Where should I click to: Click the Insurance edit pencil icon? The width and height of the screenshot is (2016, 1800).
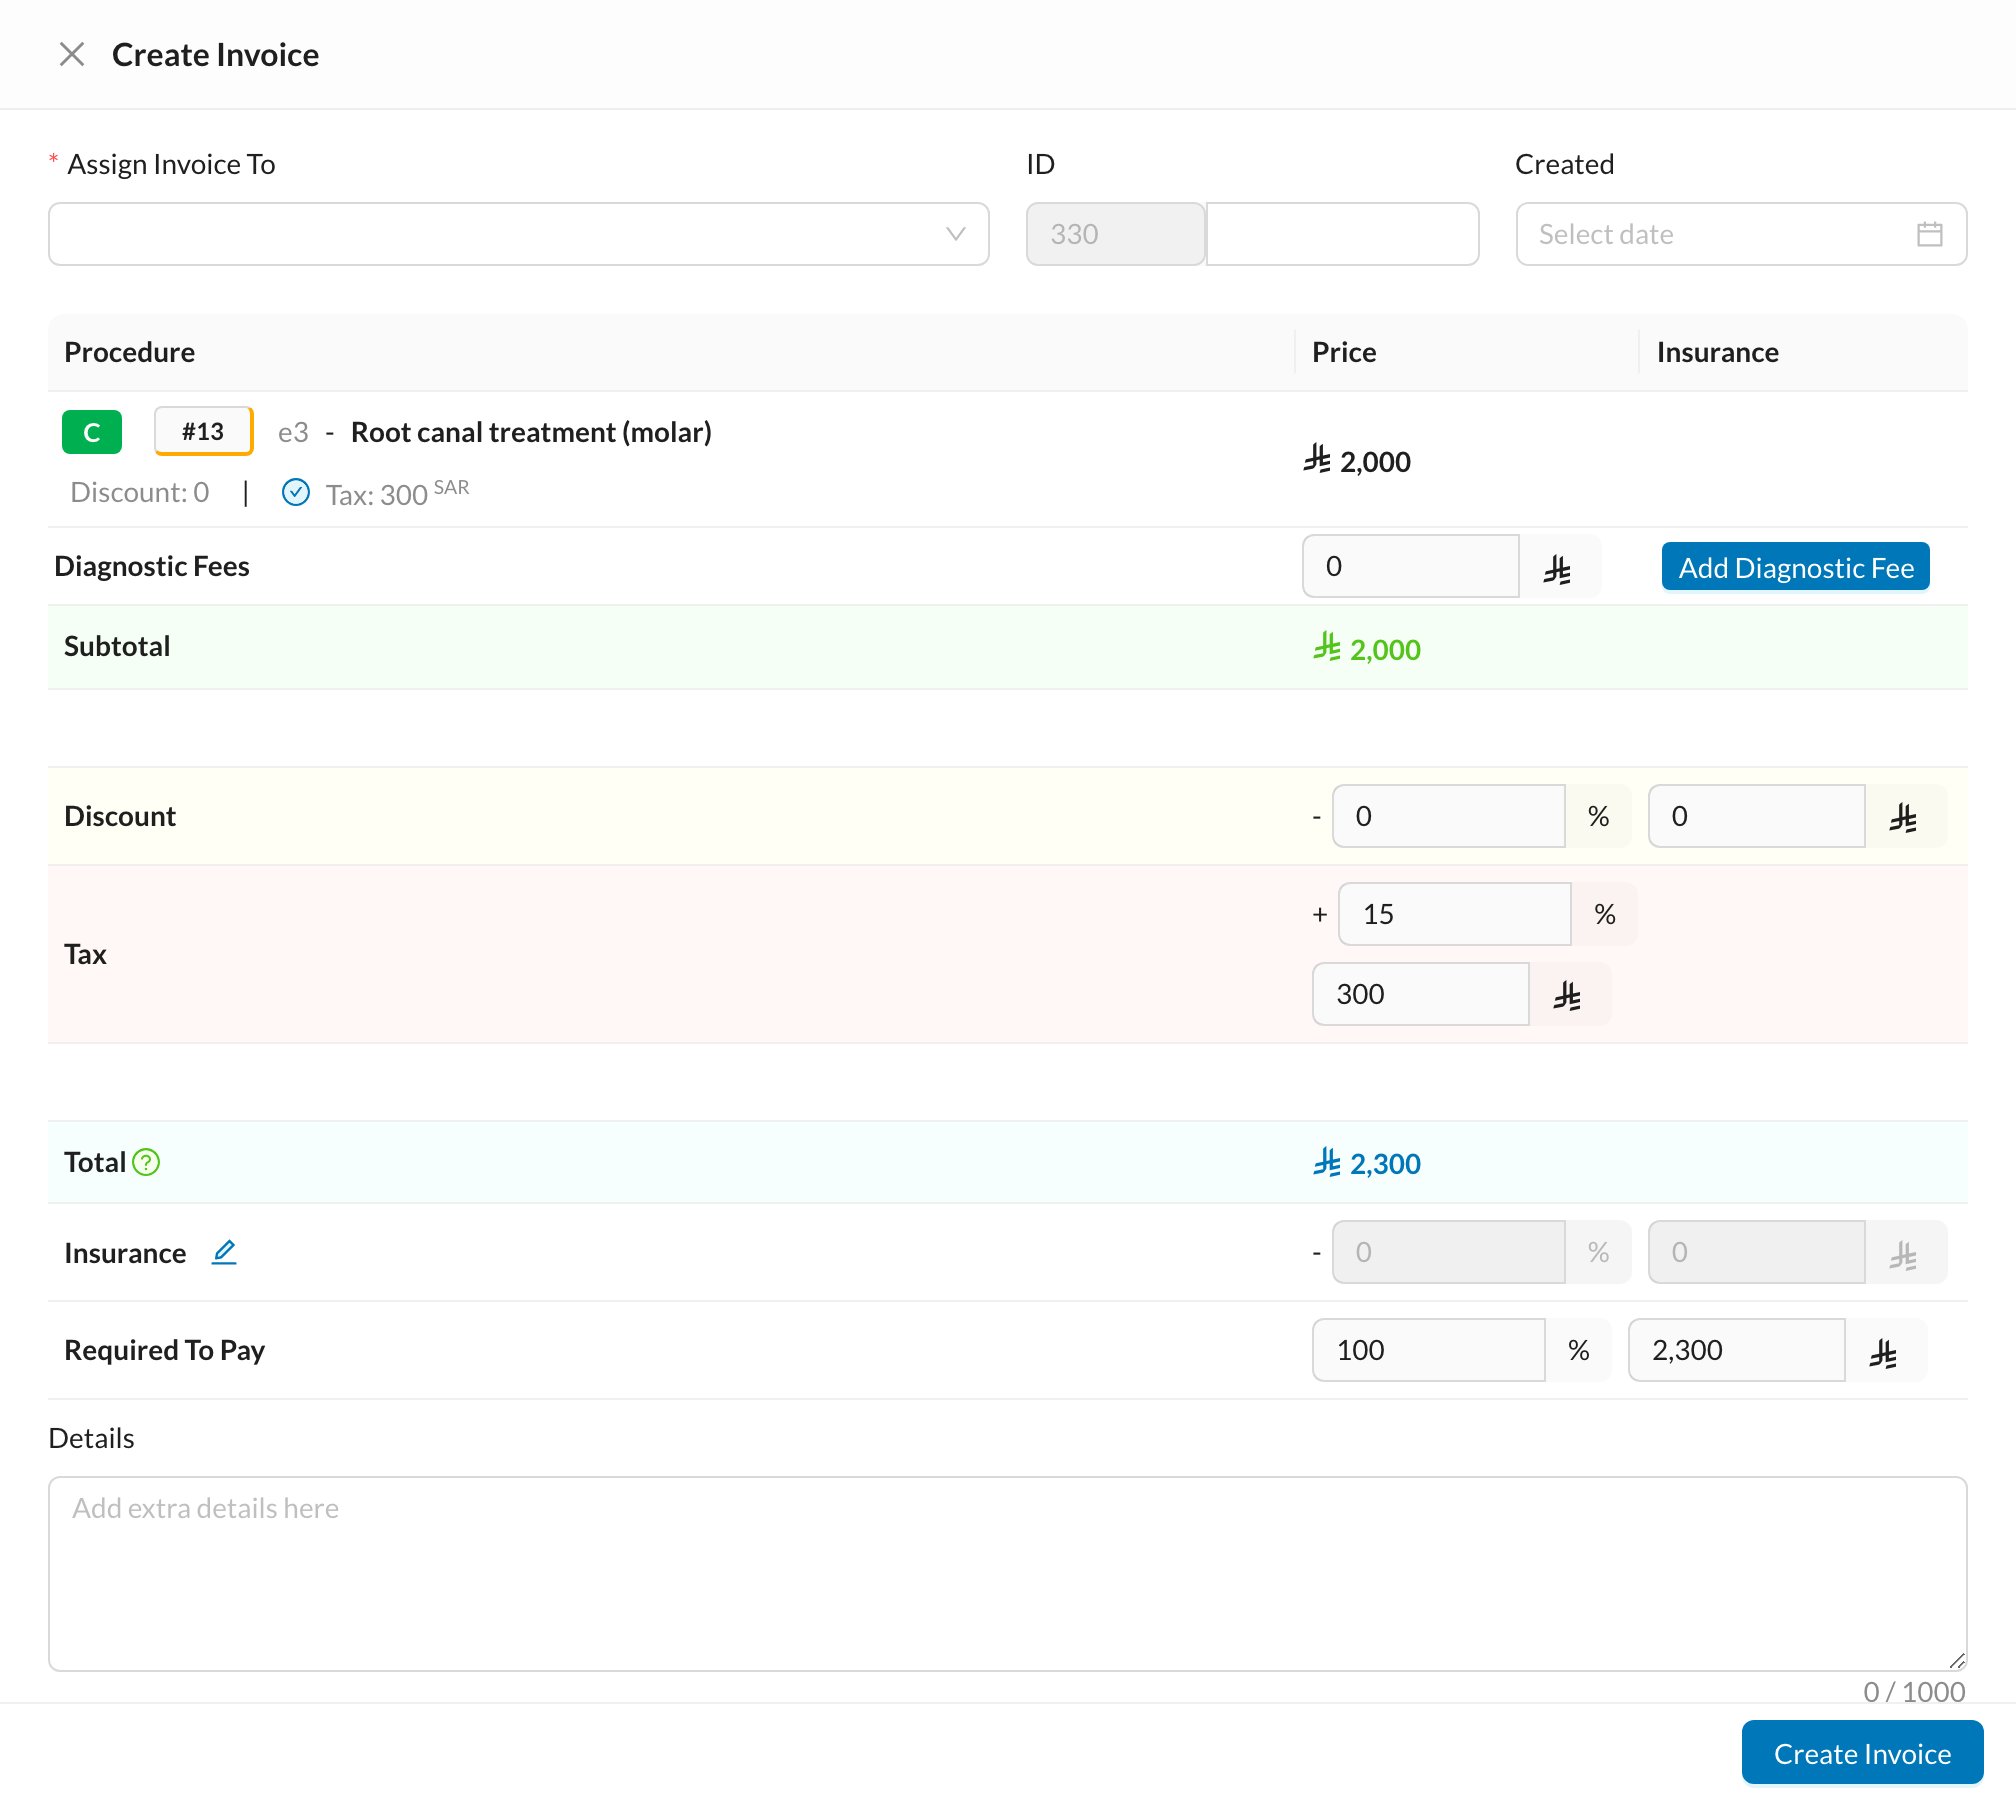point(224,1252)
